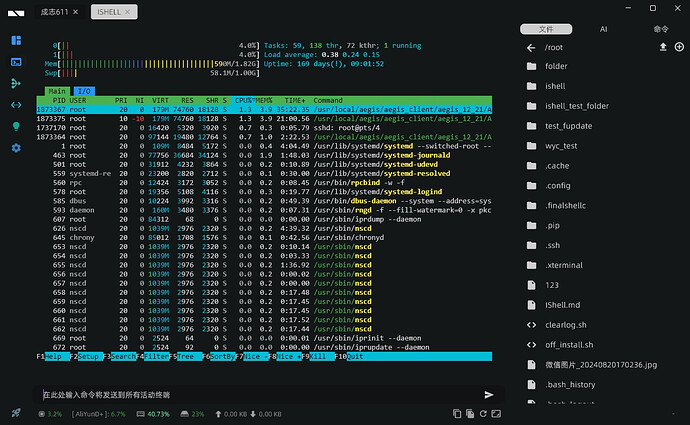Click F1 Help in htop footer
Image resolution: width=690 pixels, height=425 pixels.
pos(53,356)
